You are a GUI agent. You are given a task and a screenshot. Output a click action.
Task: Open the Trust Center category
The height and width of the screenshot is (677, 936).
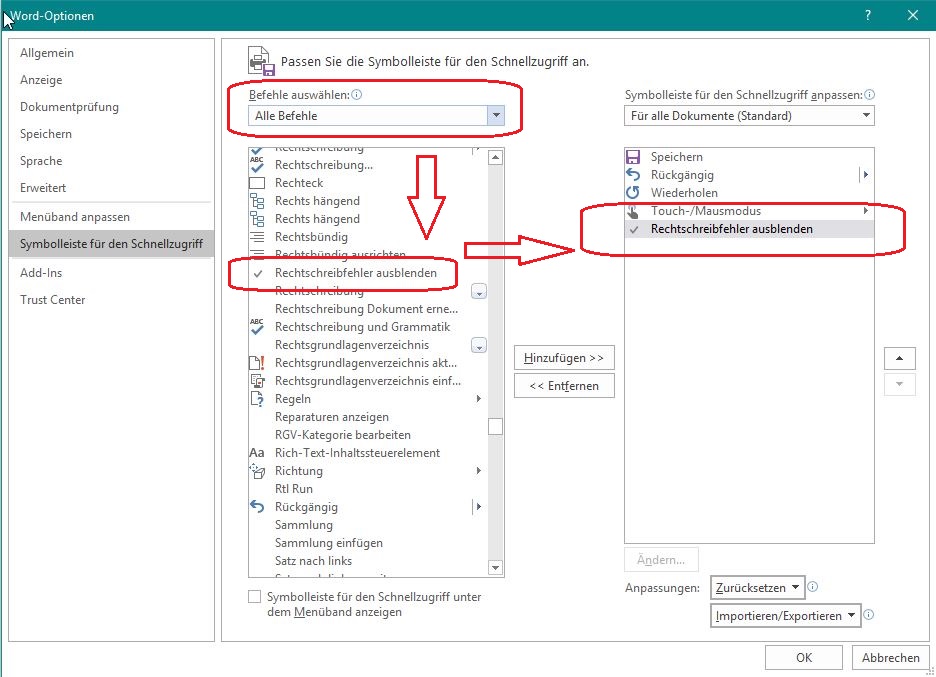tap(53, 300)
